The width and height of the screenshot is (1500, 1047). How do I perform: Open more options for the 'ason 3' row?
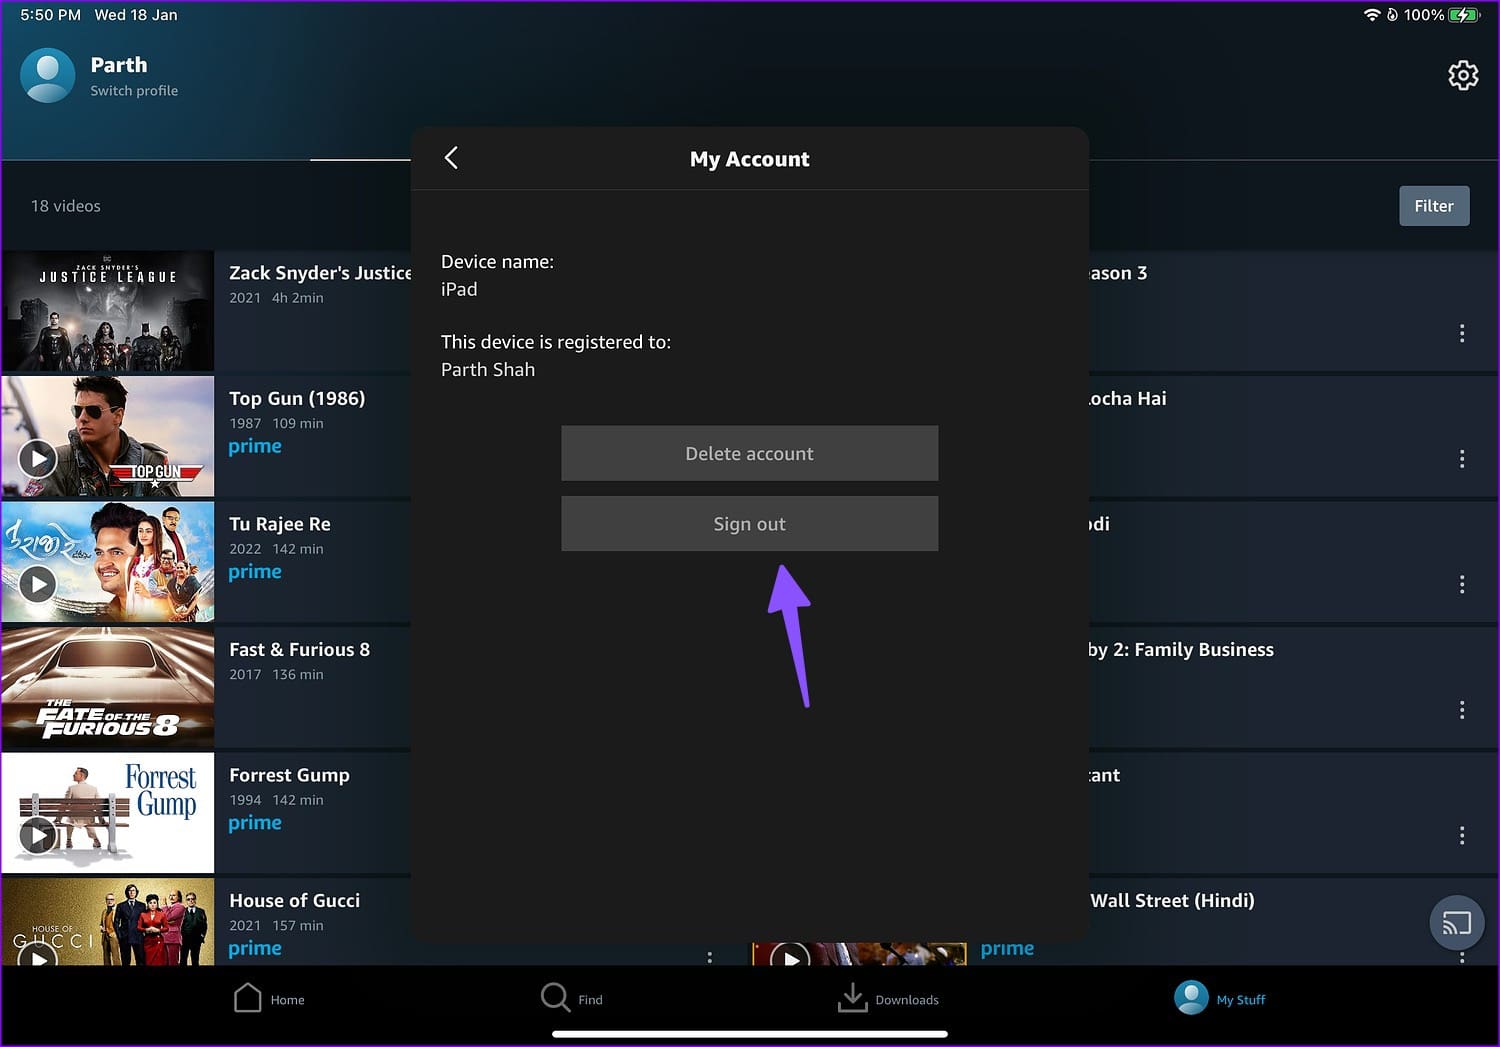1462,333
